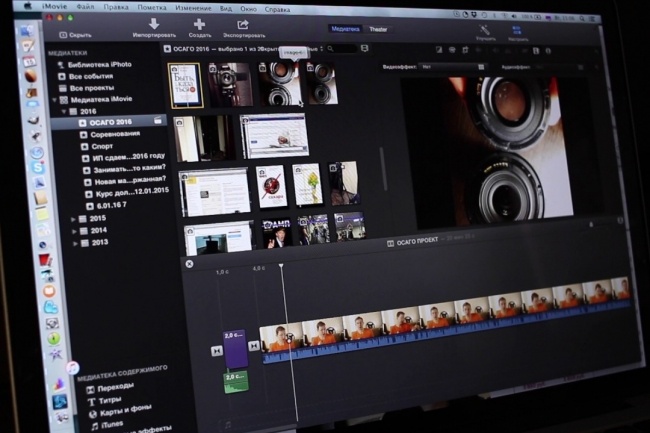Select Все события in sidebar
The height and width of the screenshot is (433, 650).
point(91,77)
